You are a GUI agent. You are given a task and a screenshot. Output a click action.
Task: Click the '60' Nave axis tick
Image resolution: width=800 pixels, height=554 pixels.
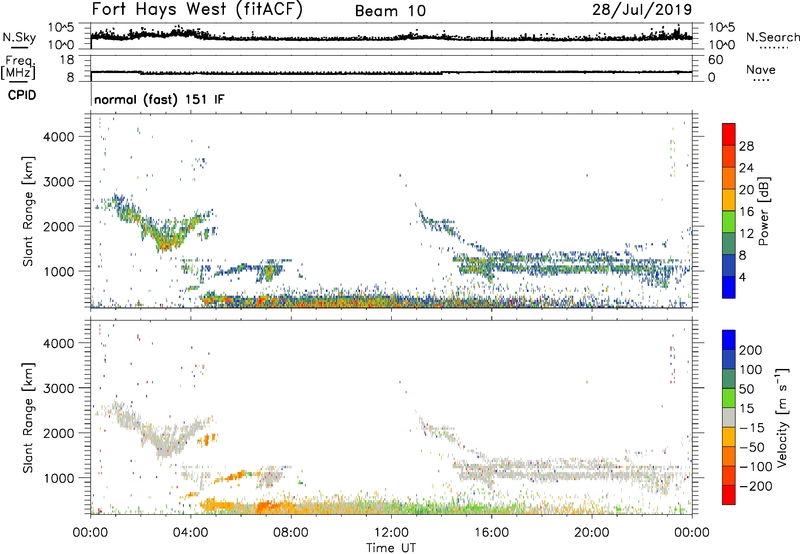click(x=716, y=60)
